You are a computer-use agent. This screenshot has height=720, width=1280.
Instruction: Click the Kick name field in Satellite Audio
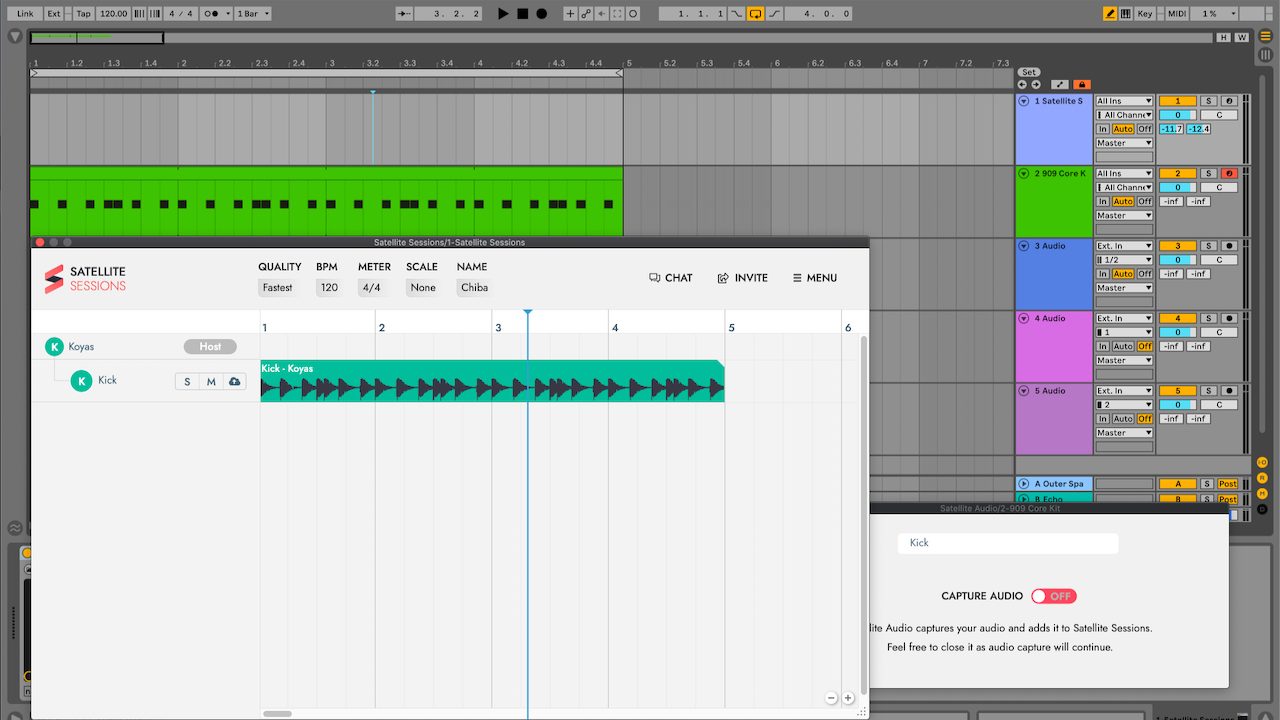click(1008, 543)
